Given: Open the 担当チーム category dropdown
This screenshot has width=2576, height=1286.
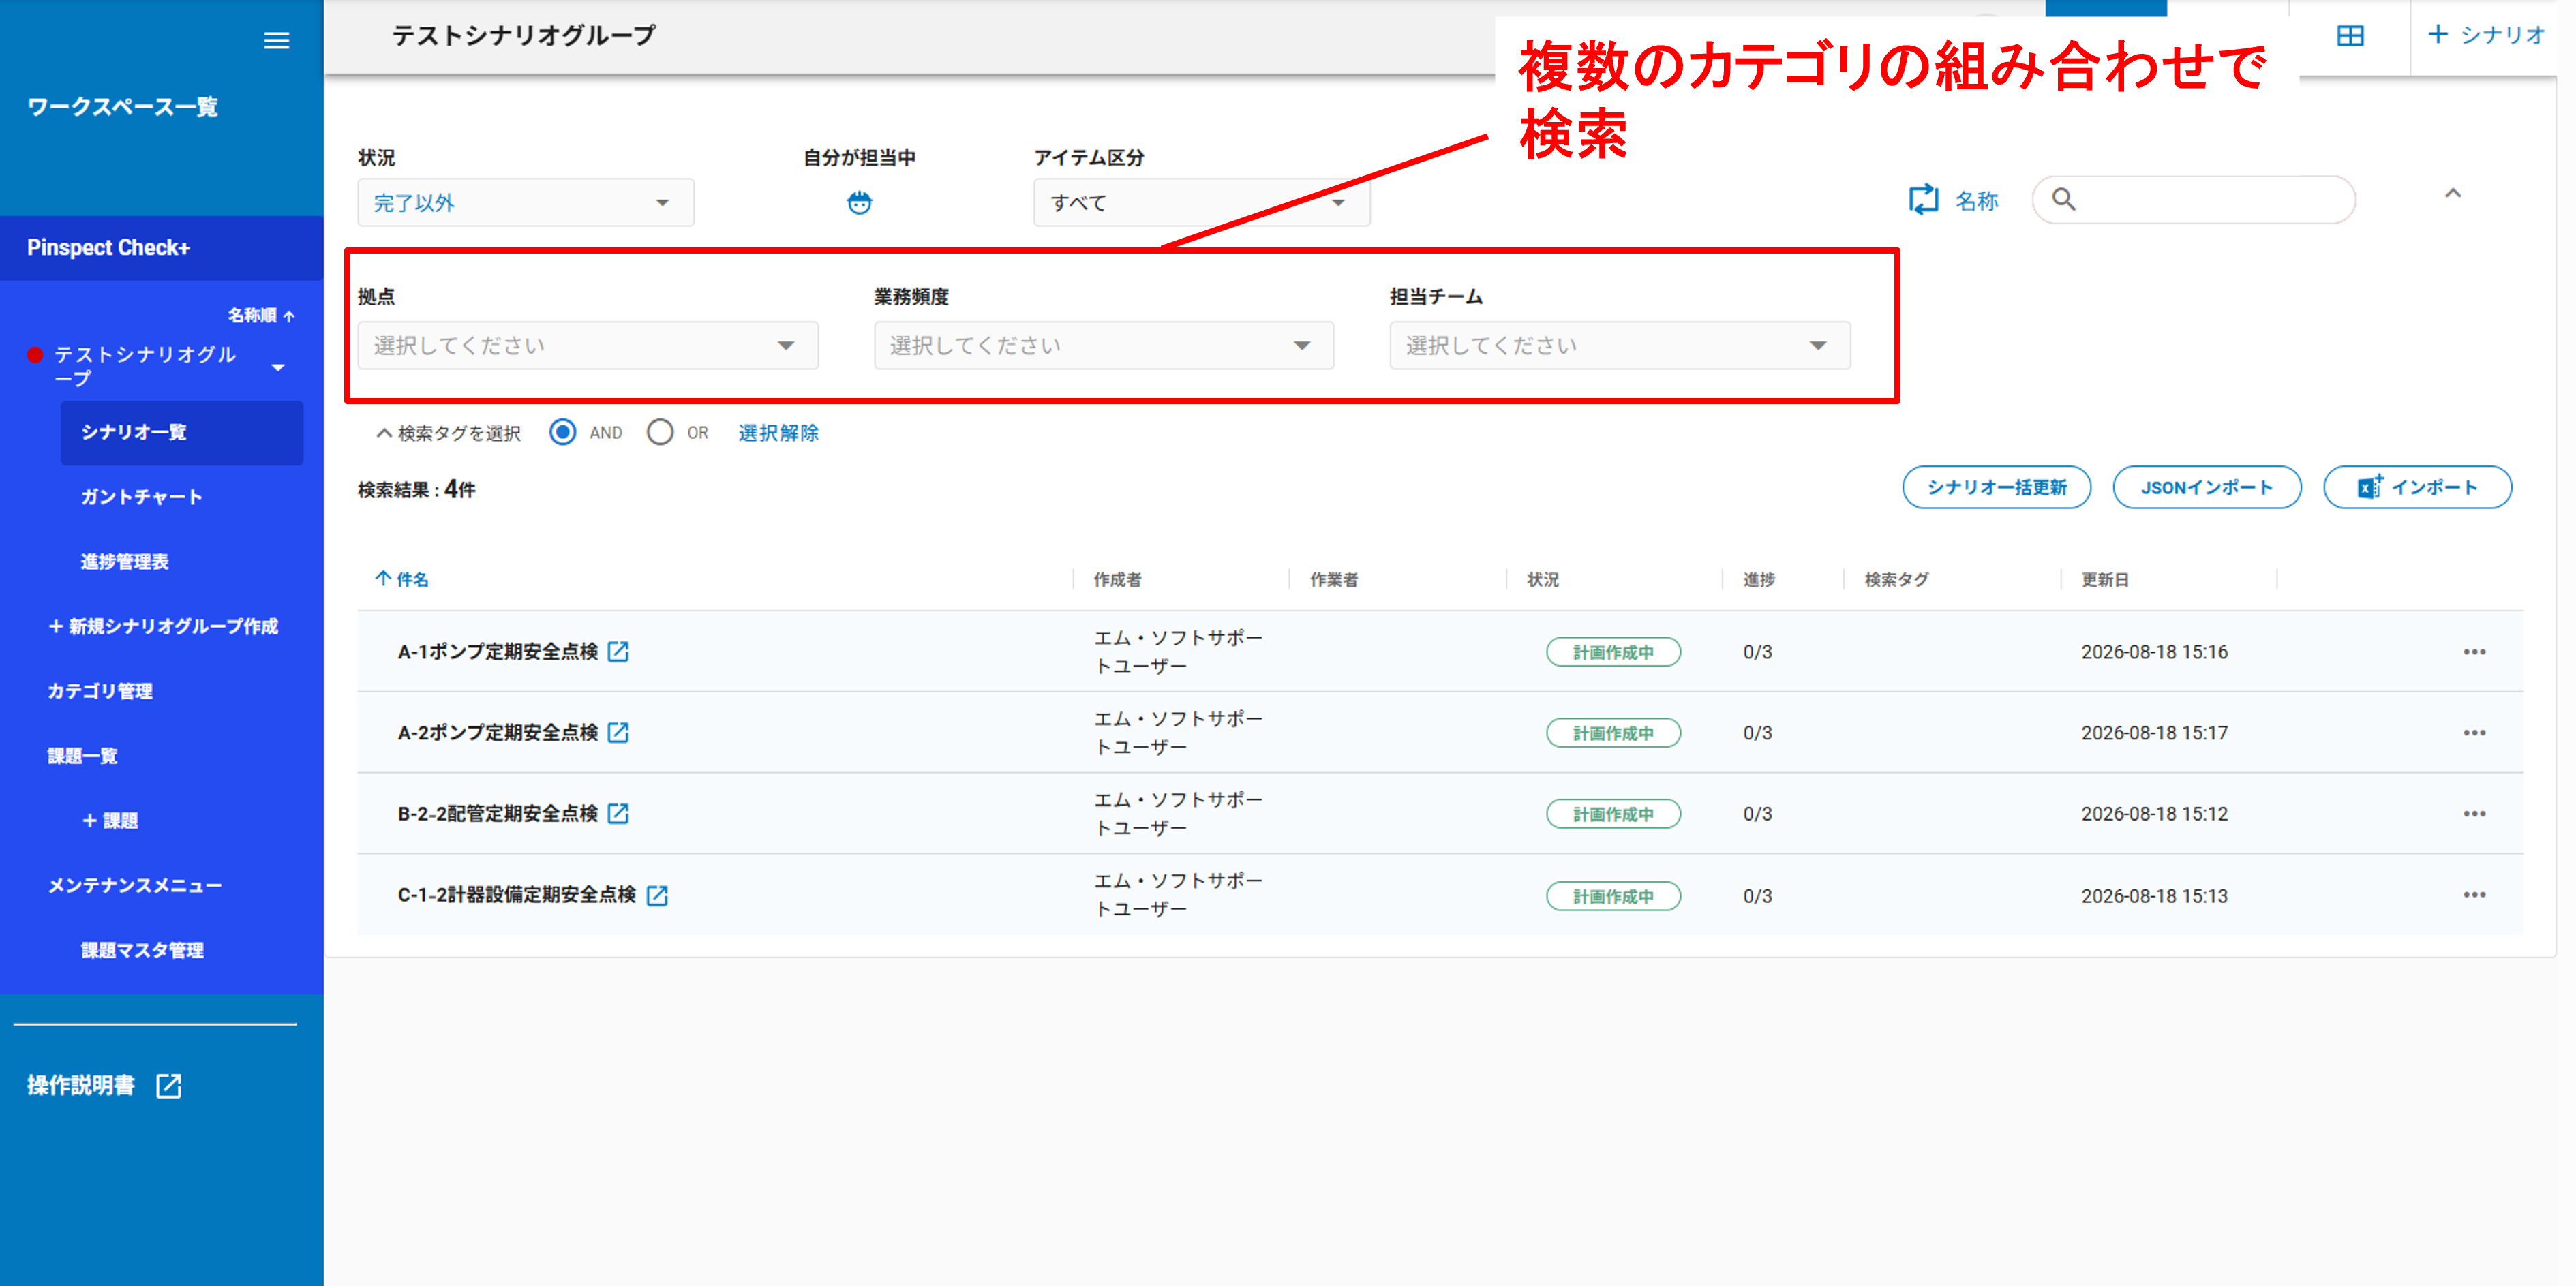Looking at the screenshot, I should [1620, 346].
